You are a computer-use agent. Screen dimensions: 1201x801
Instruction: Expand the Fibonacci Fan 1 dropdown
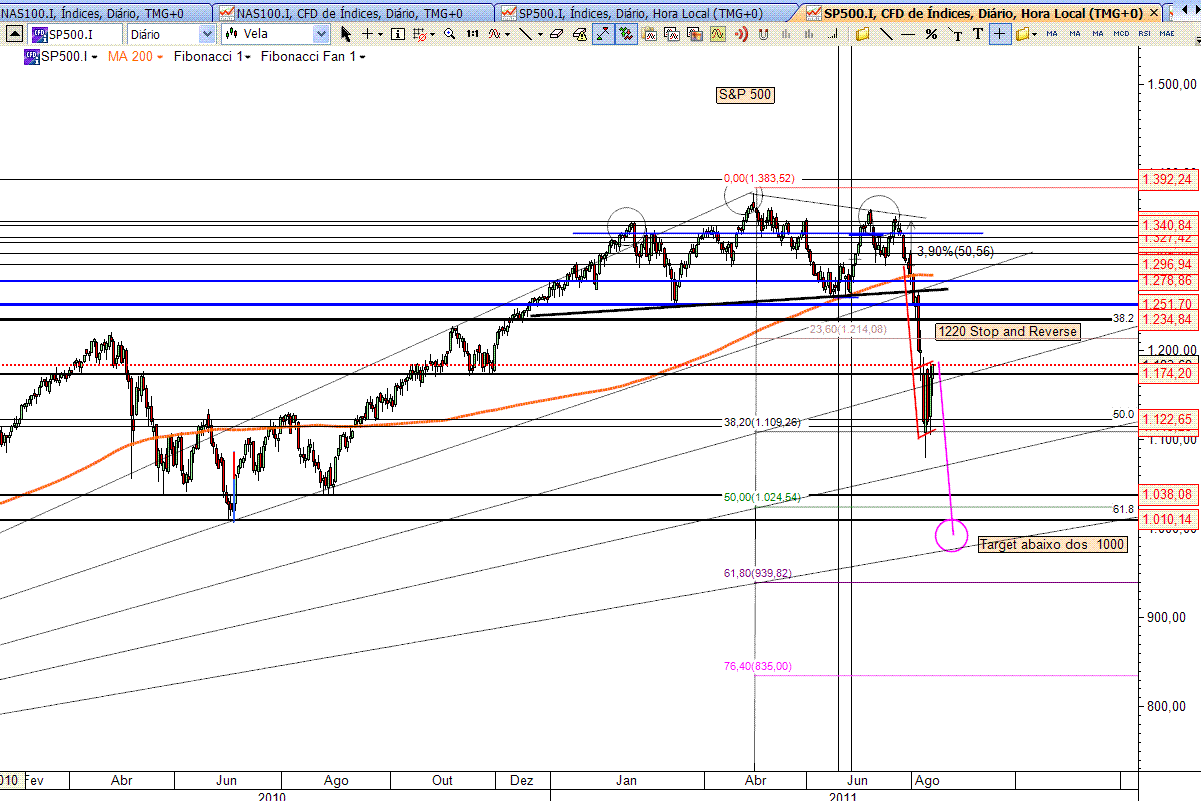(x=362, y=57)
